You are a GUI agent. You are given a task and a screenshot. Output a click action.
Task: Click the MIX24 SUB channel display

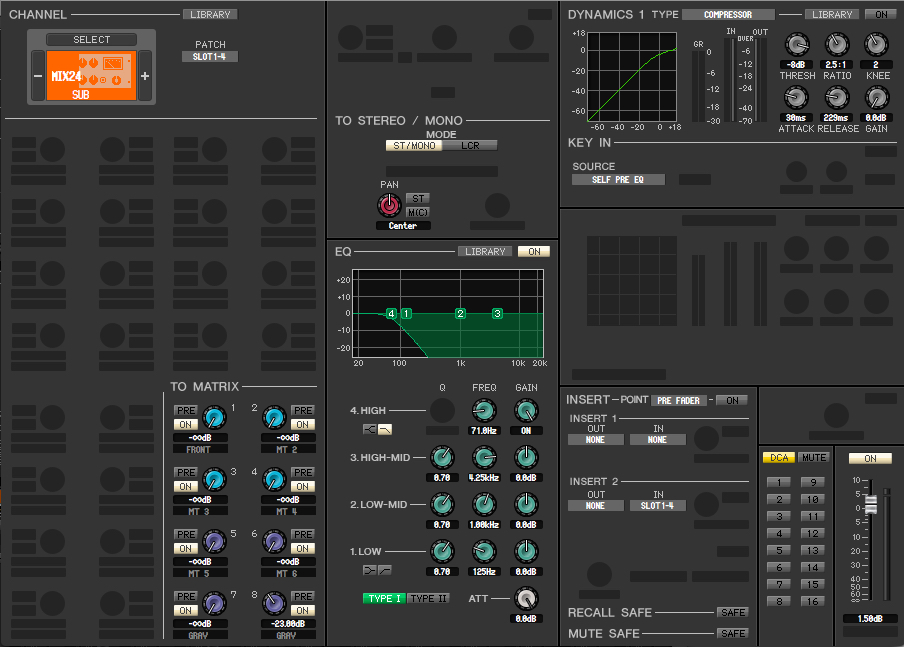[x=91, y=76]
